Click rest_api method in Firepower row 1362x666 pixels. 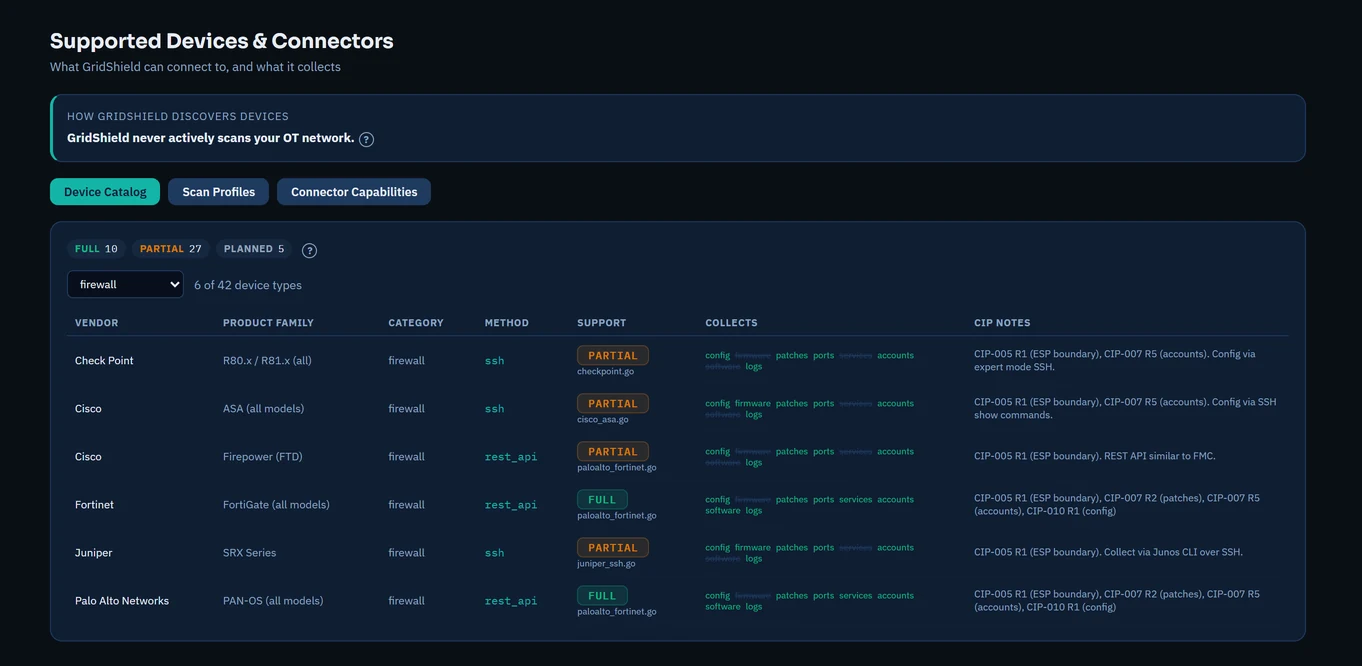tap(511, 456)
